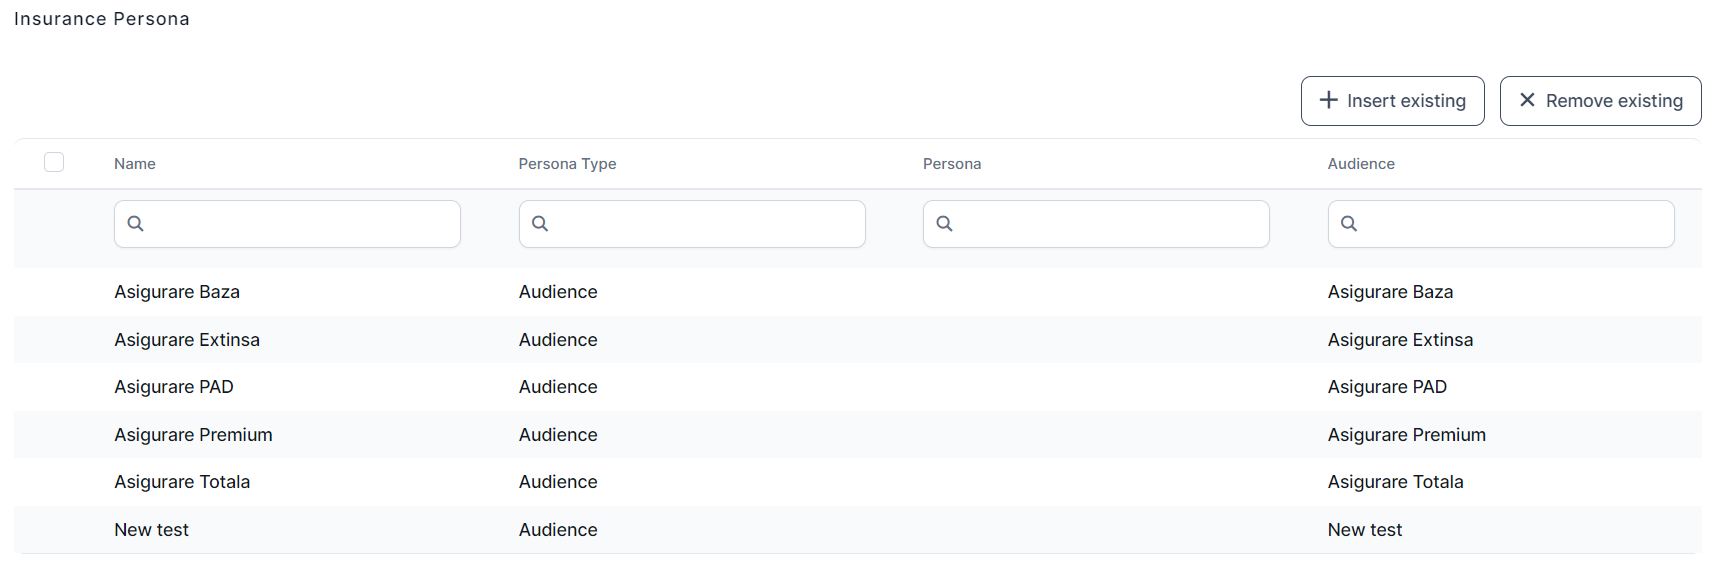This screenshot has width=1726, height=571.
Task: Sort by the Name column header
Action: click(x=135, y=164)
